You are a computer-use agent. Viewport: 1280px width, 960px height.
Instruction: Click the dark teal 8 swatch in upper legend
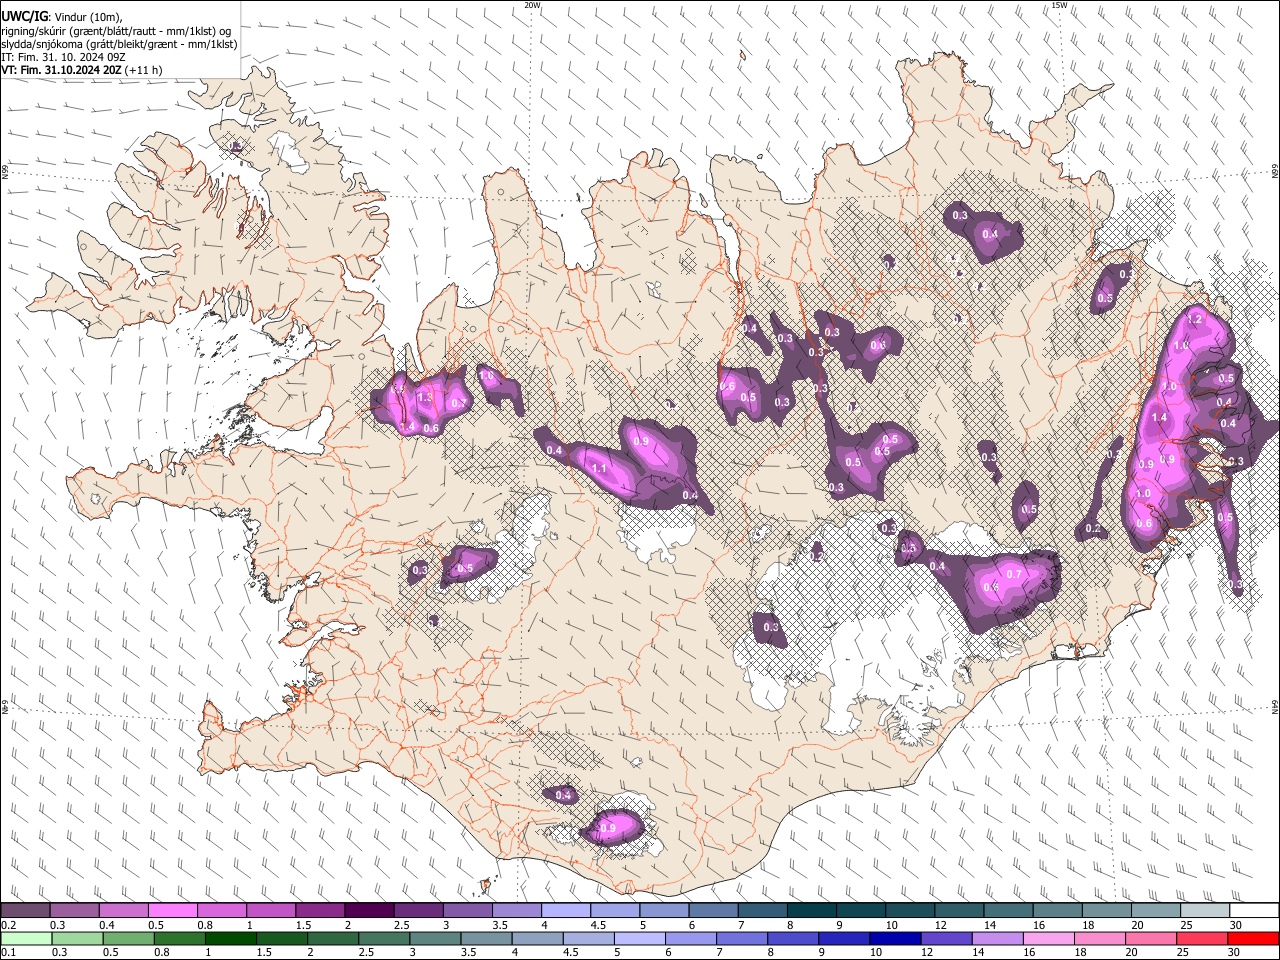coord(811,911)
